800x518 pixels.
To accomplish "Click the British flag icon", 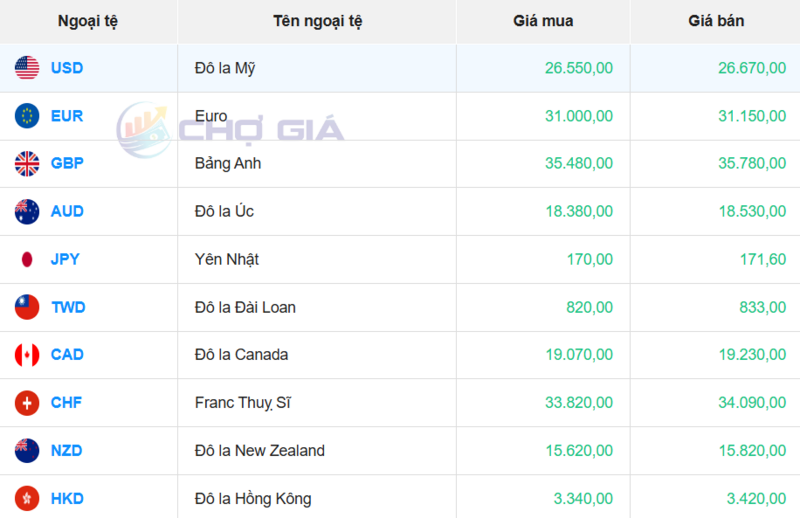I will pos(27,163).
